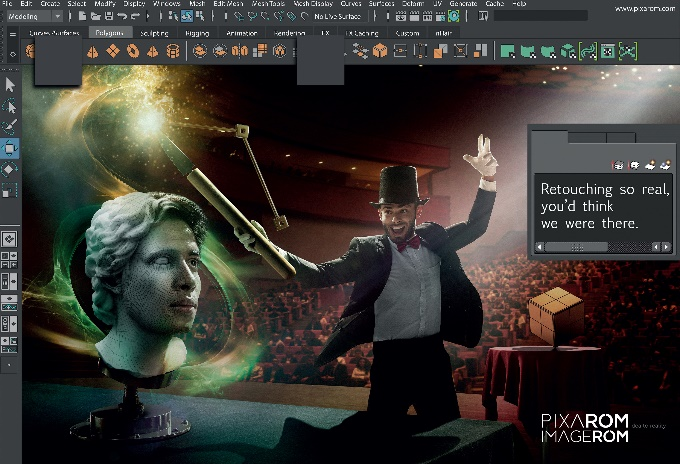Open the Hypershade sphere icon
The width and height of the screenshot is (680, 464).
pyautogui.click(x=454, y=16)
